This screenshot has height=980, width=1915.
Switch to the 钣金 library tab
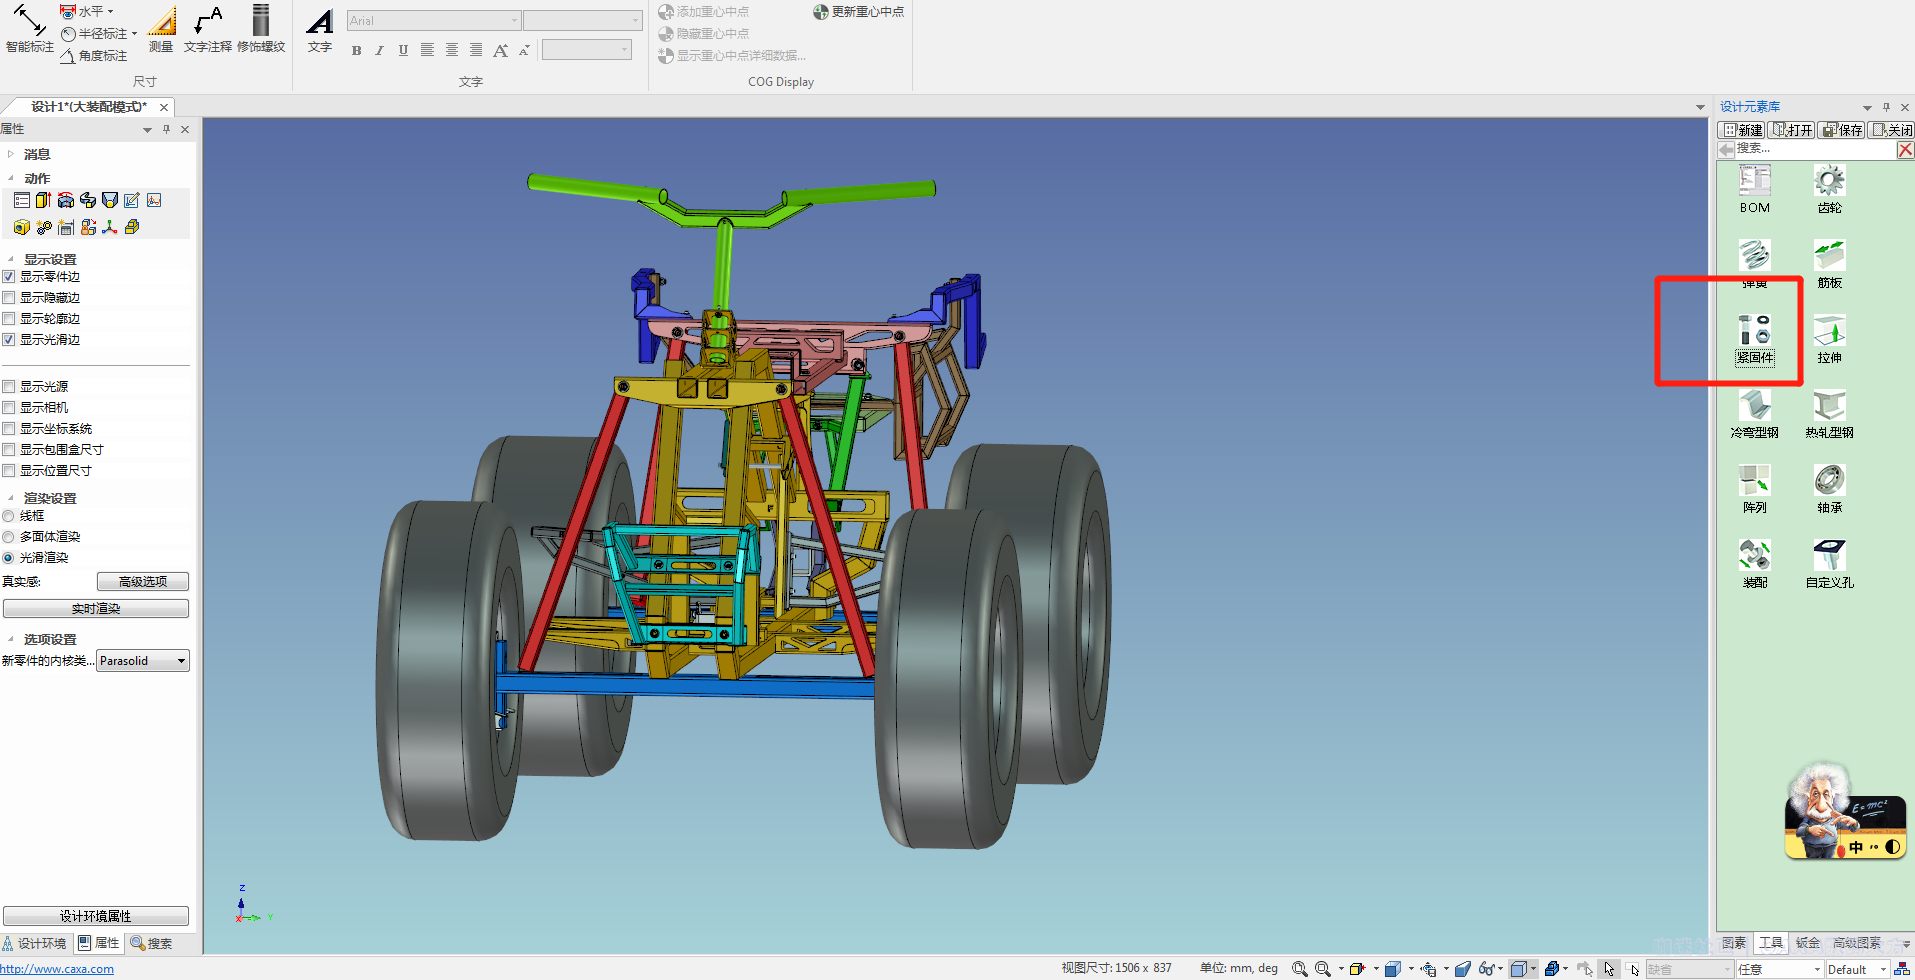pyautogui.click(x=1808, y=943)
